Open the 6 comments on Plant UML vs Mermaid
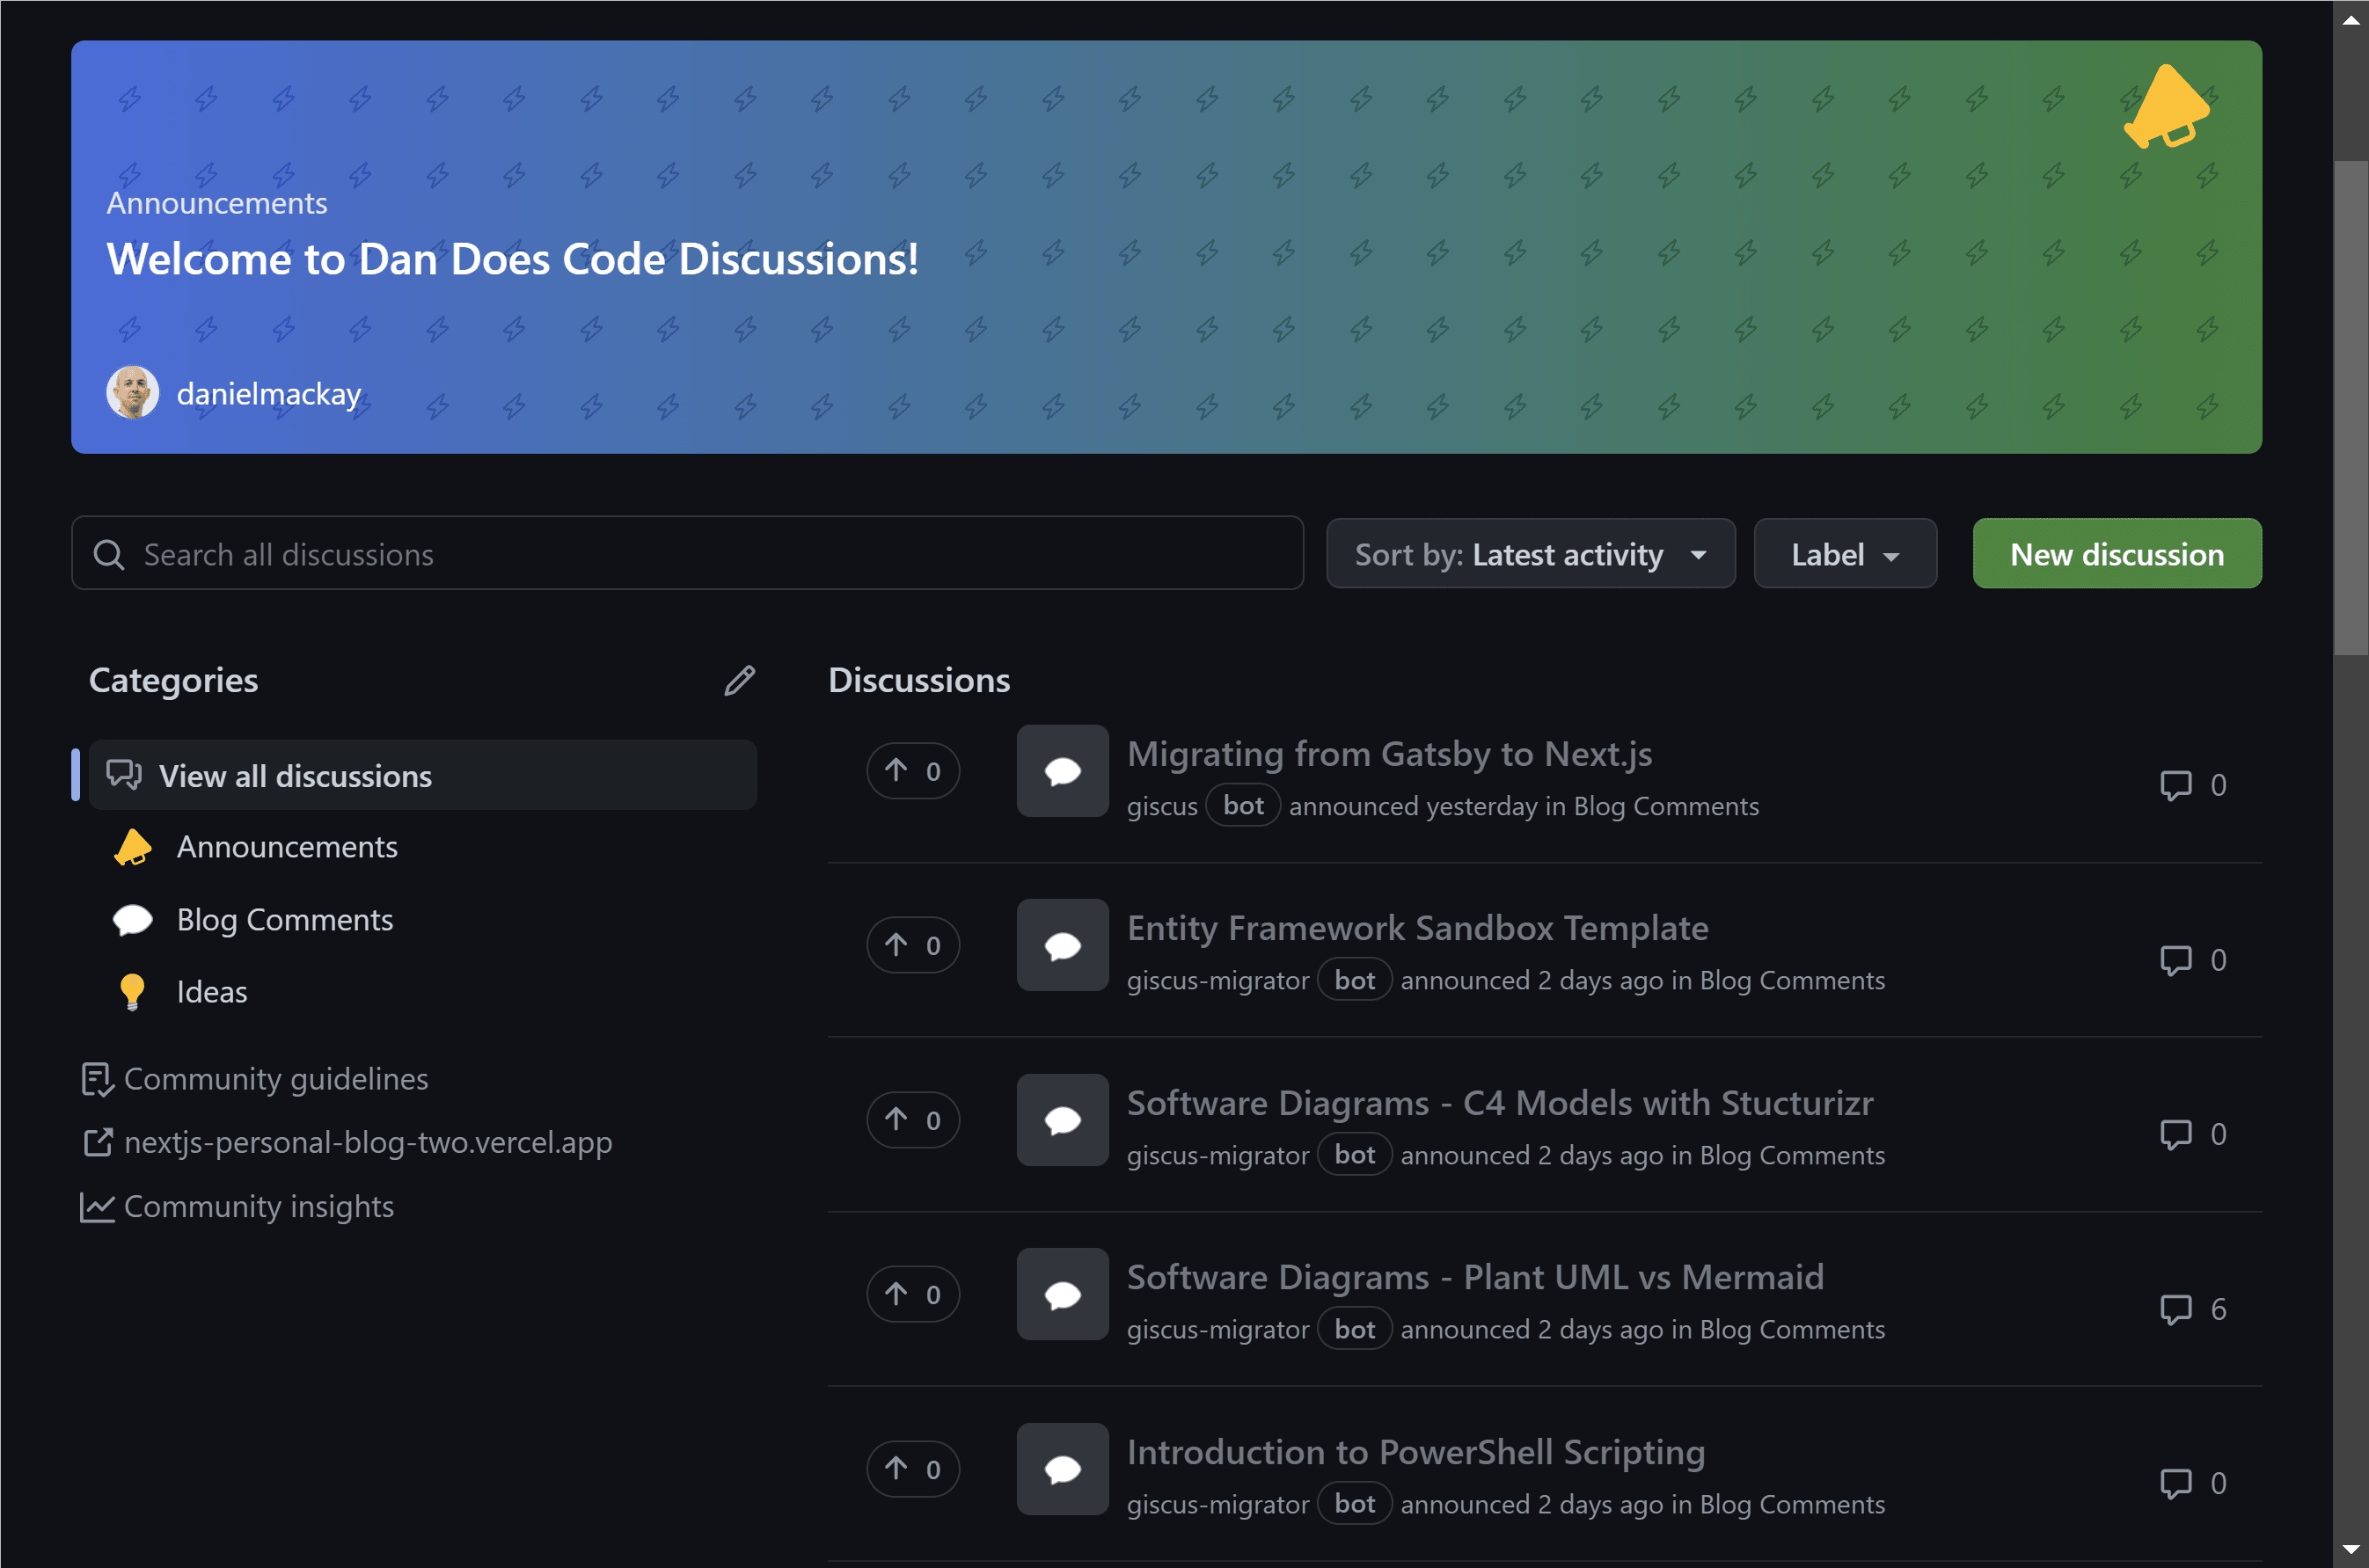Viewport: 2369px width, 1568px height. 2193,1309
